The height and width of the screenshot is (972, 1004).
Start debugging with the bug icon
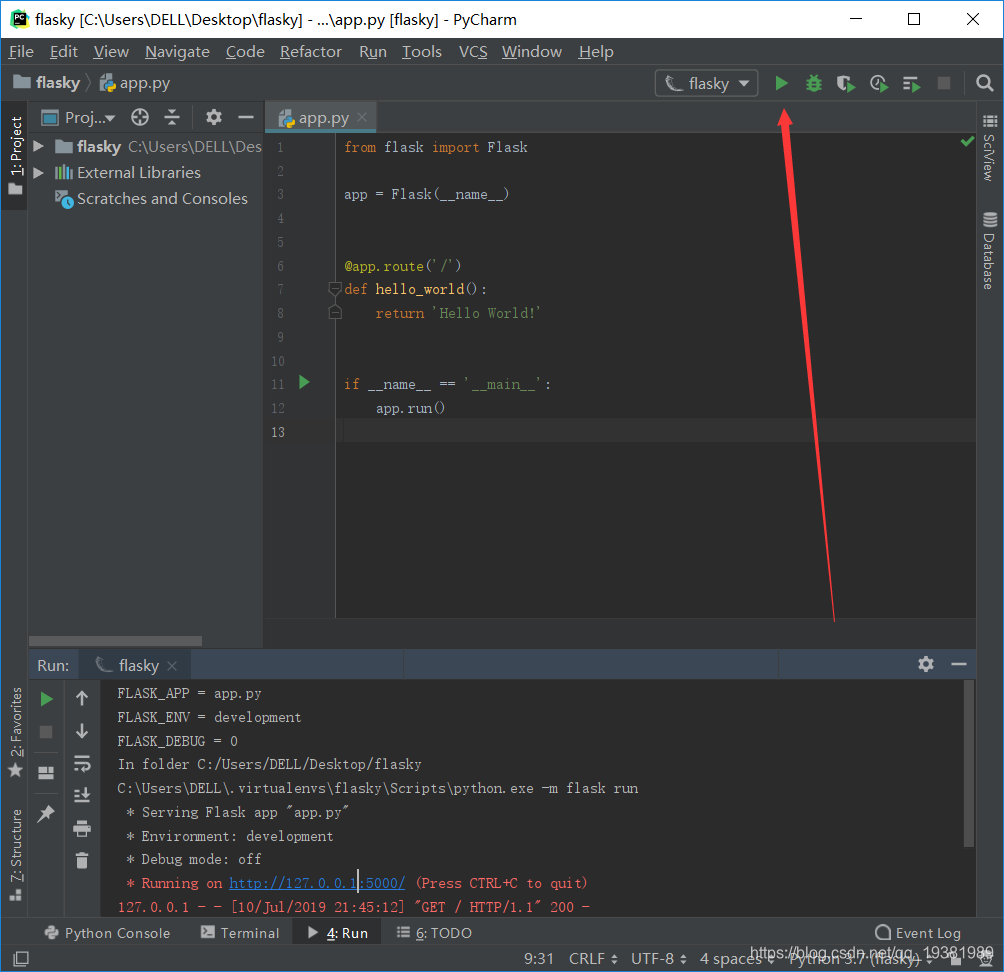click(813, 83)
